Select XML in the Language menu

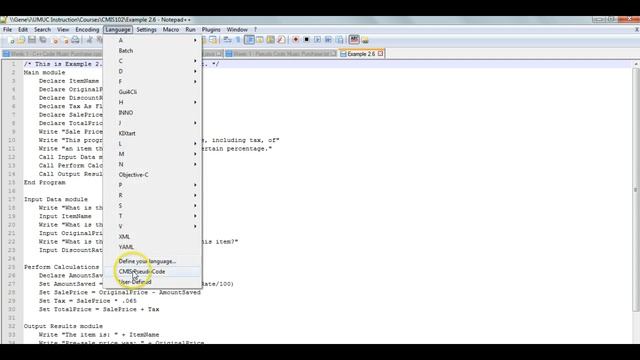(x=152, y=237)
